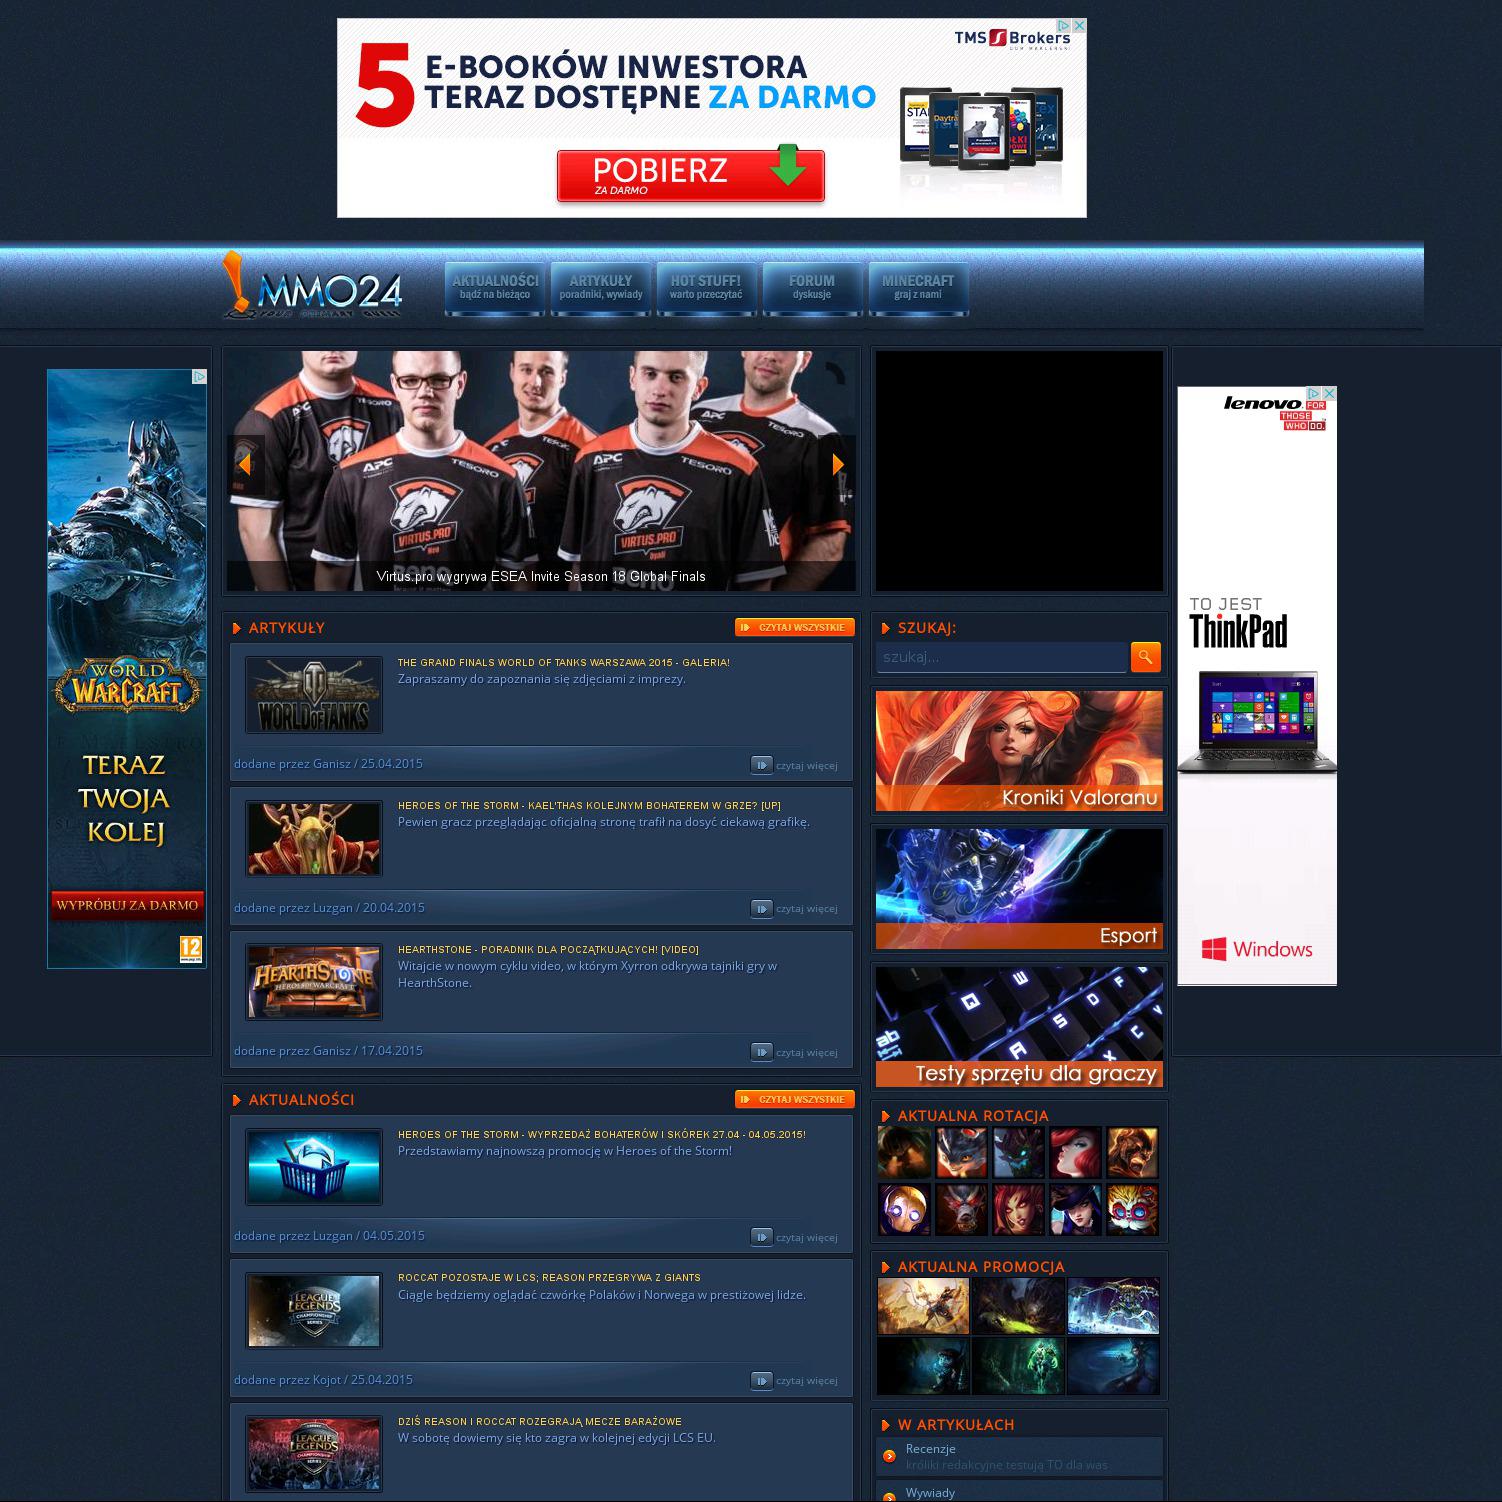Click czytaj więcej for Kael'thas article
This screenshot has height=1502, width=1502.
(795, 909)
